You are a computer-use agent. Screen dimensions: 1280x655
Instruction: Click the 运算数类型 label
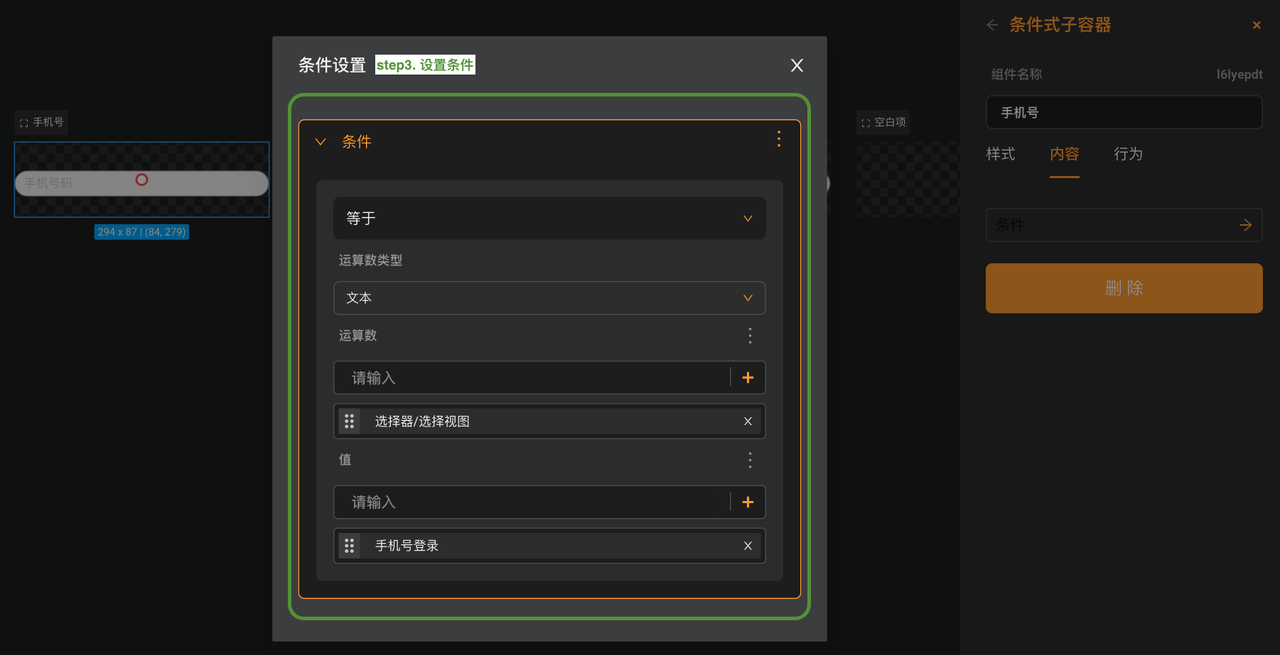(370, 260)
